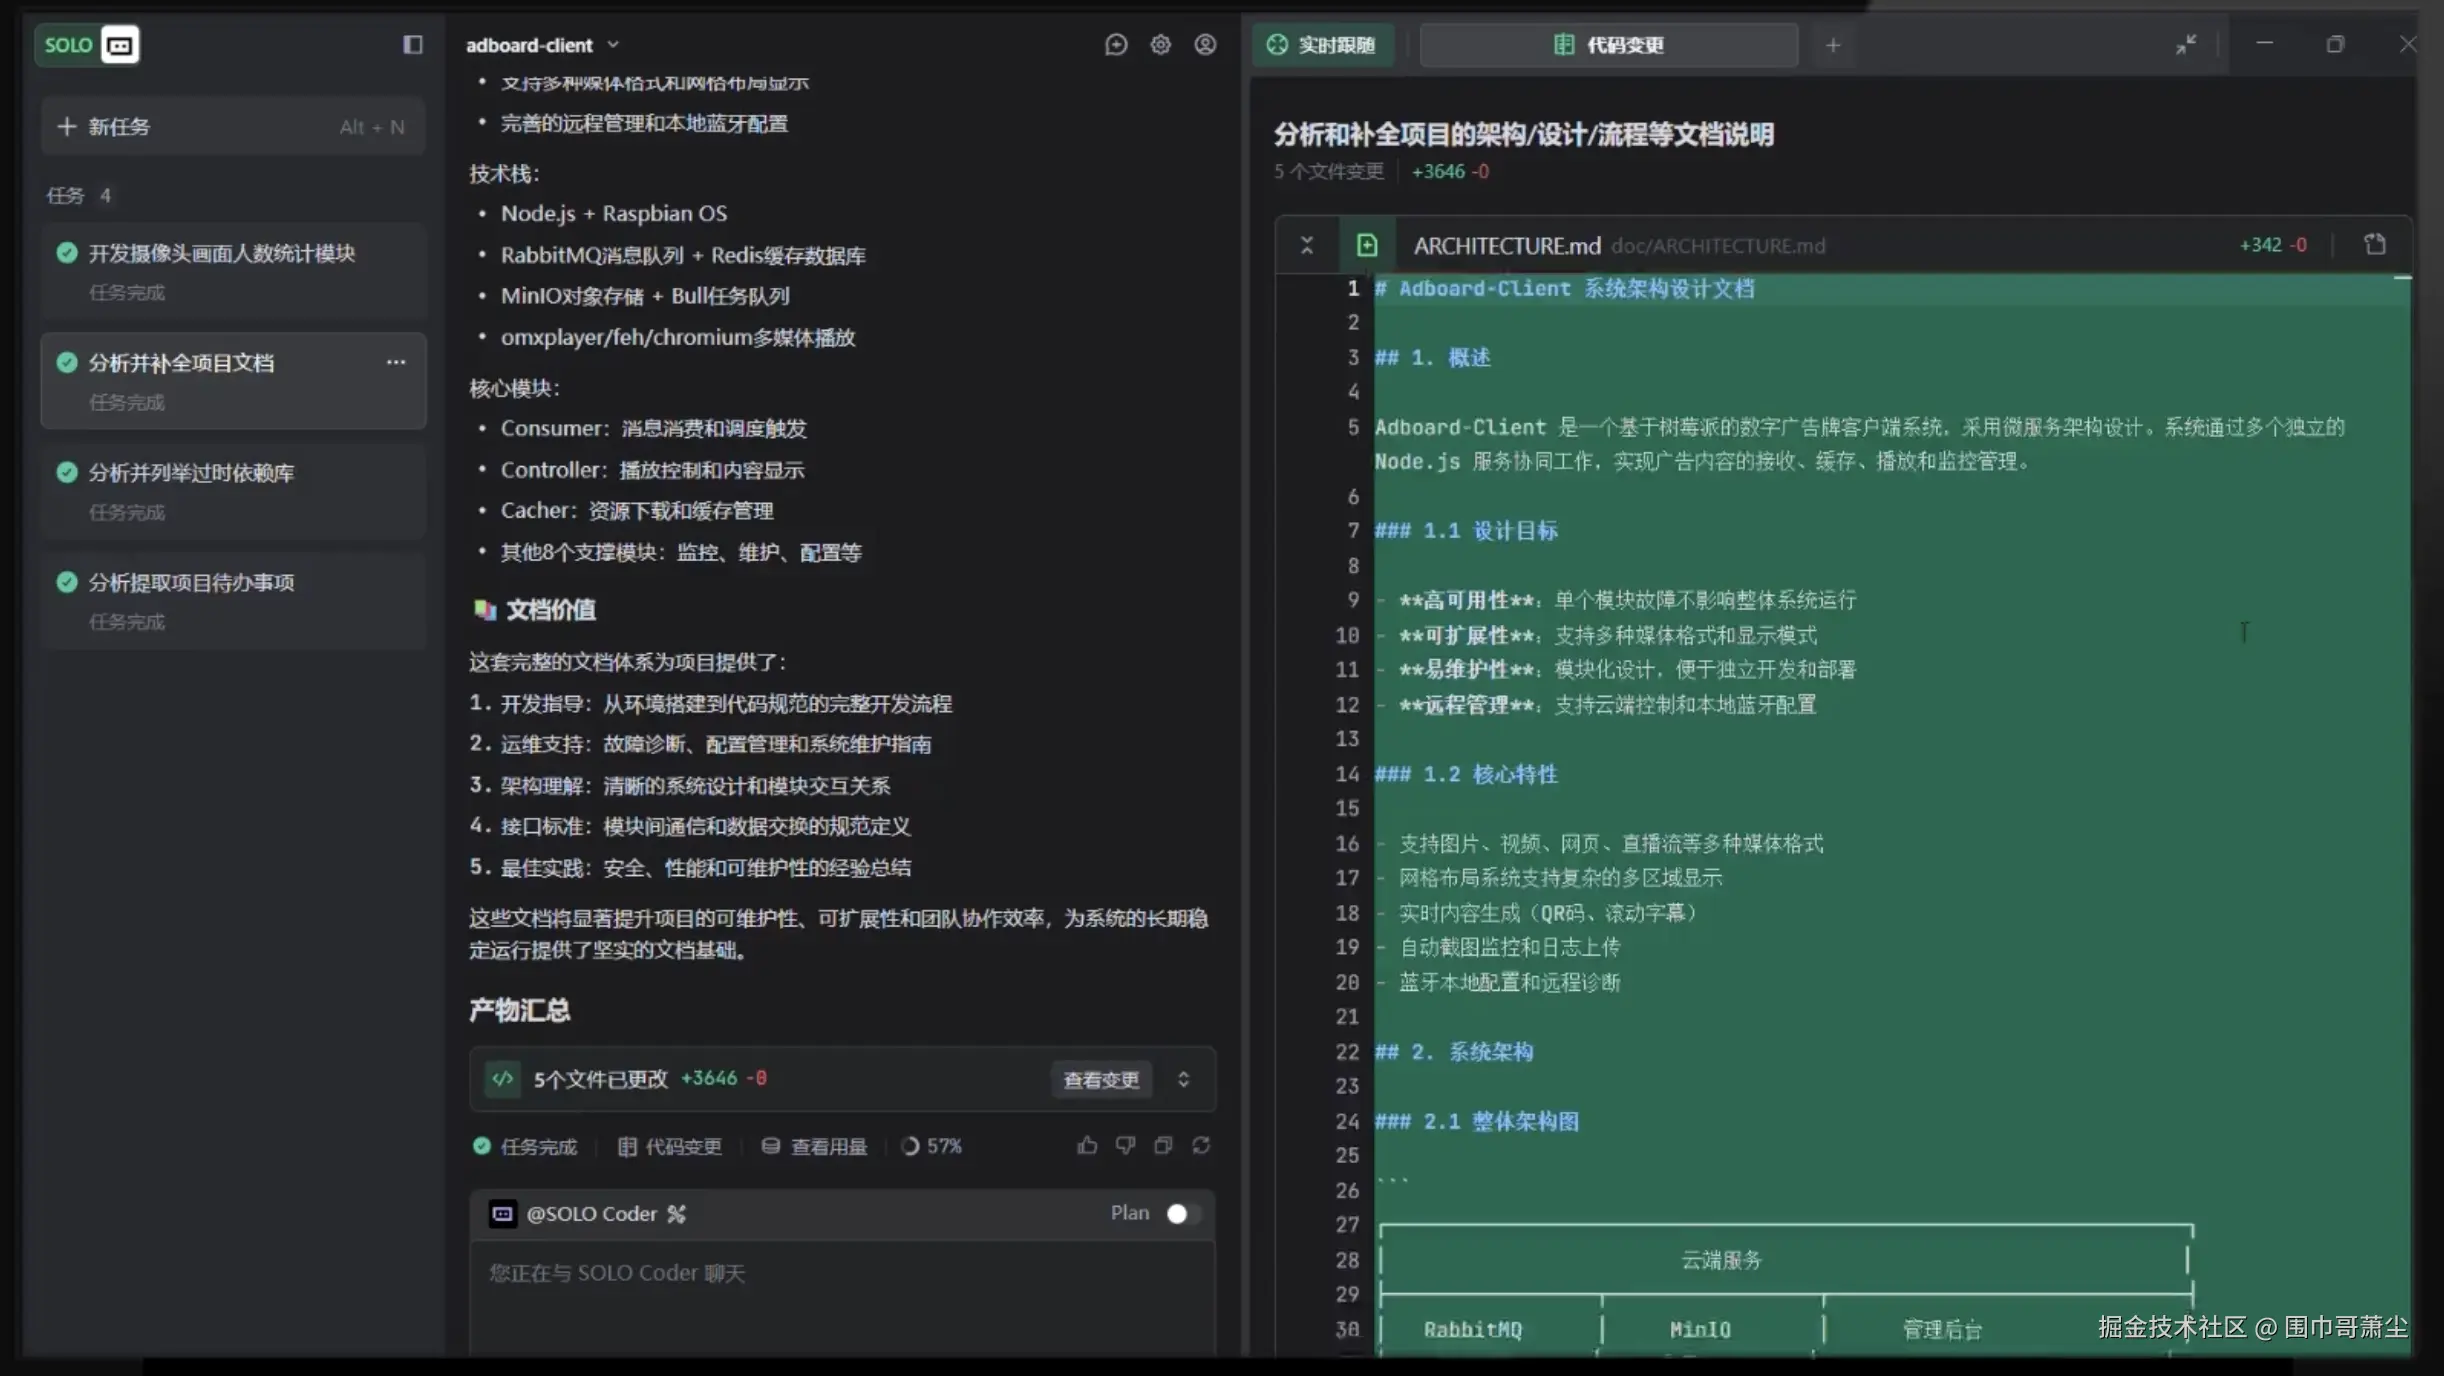The width and height of the screenshot is (2444, 1376).
Task: Select the 开发摄像头画面人数统计模块 task
Action: click(233, 271)
